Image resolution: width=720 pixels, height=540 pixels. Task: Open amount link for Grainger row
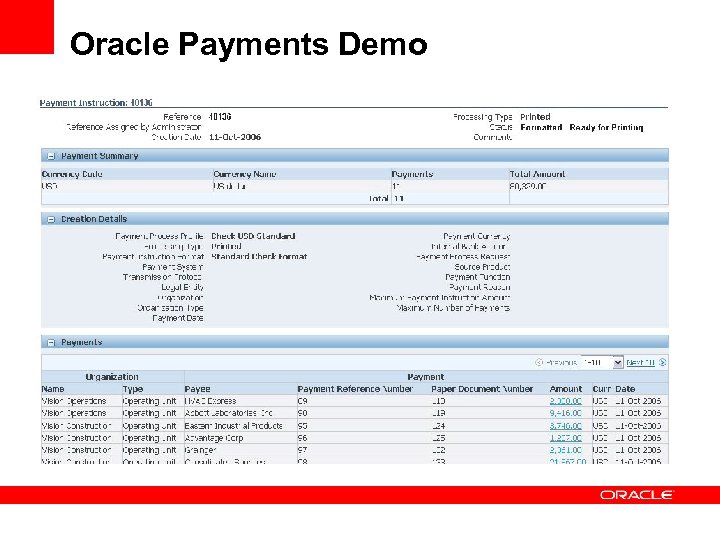(565, 450)
